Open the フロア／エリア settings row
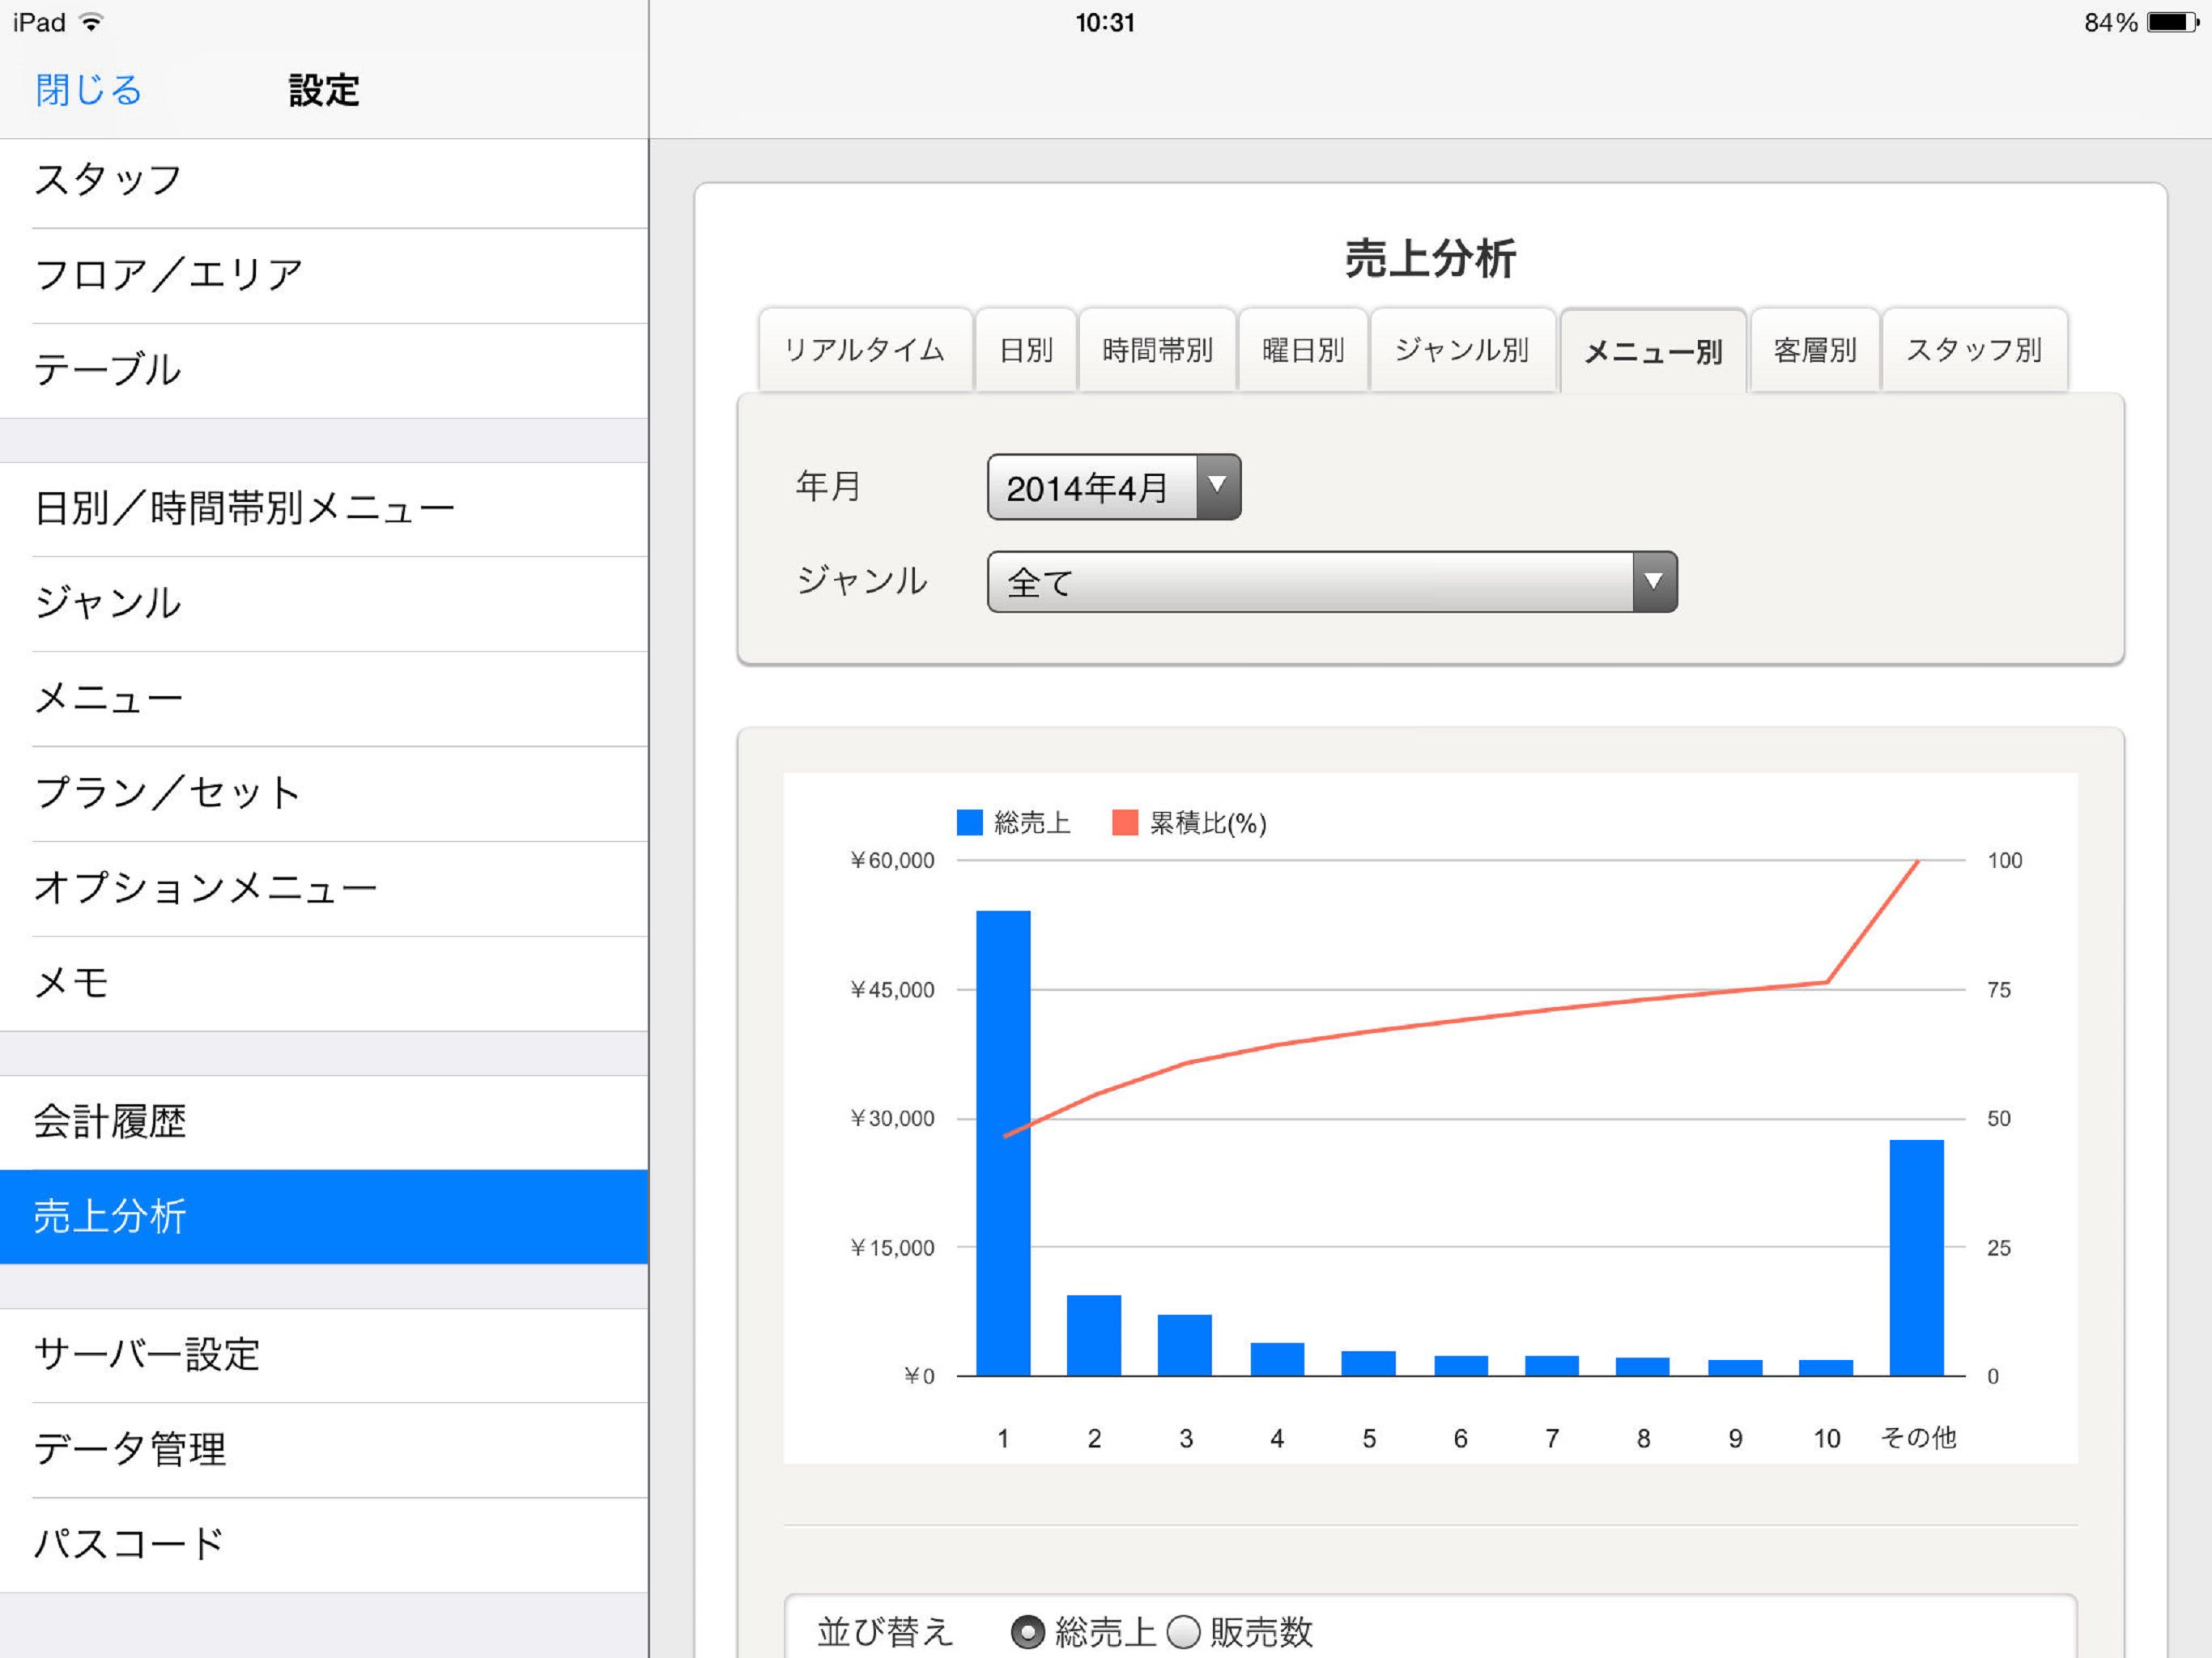The image size is (2212, 1658). tap(324, 275)
